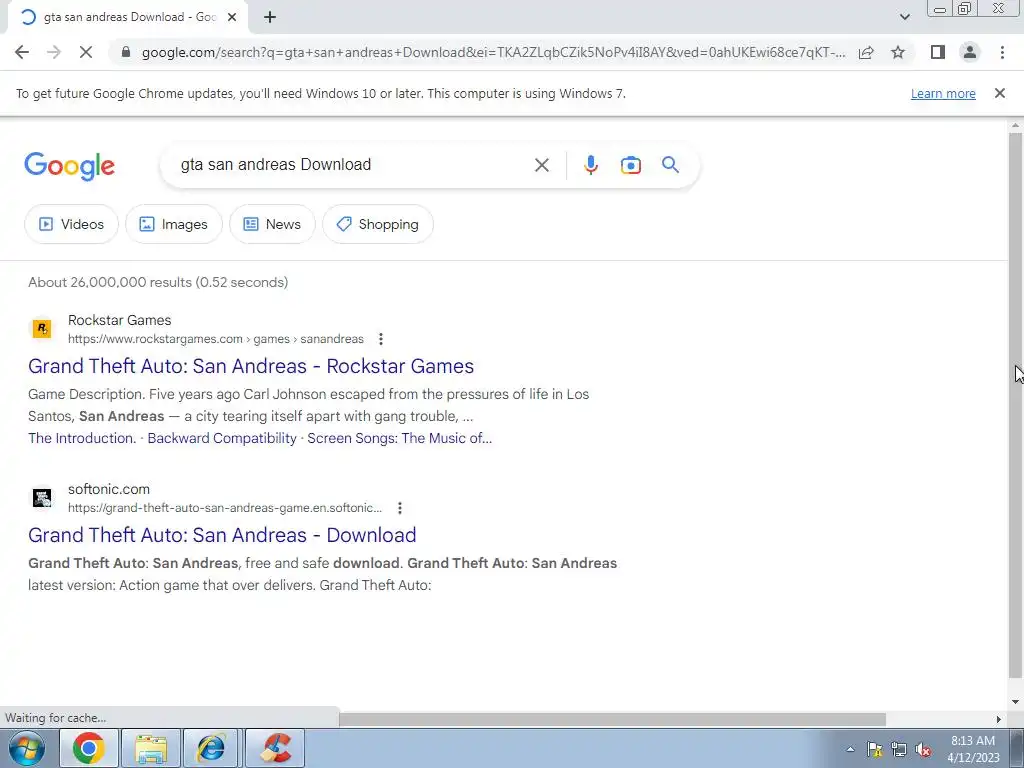
Task: Filter results by News
Action: [x=272, y=224]
